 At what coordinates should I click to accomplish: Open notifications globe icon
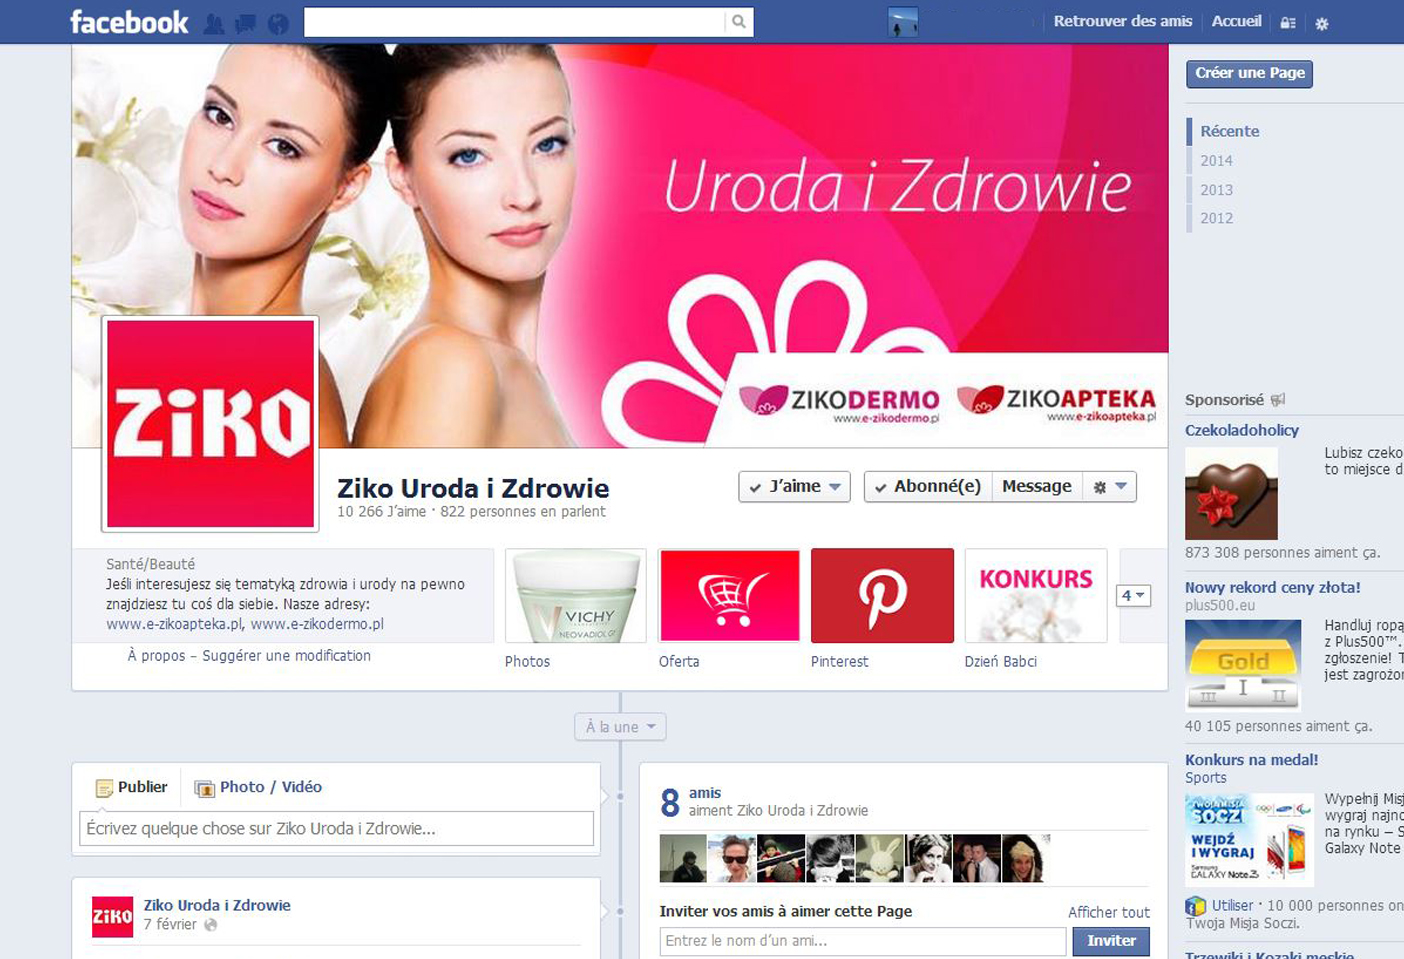coord(278,24)
